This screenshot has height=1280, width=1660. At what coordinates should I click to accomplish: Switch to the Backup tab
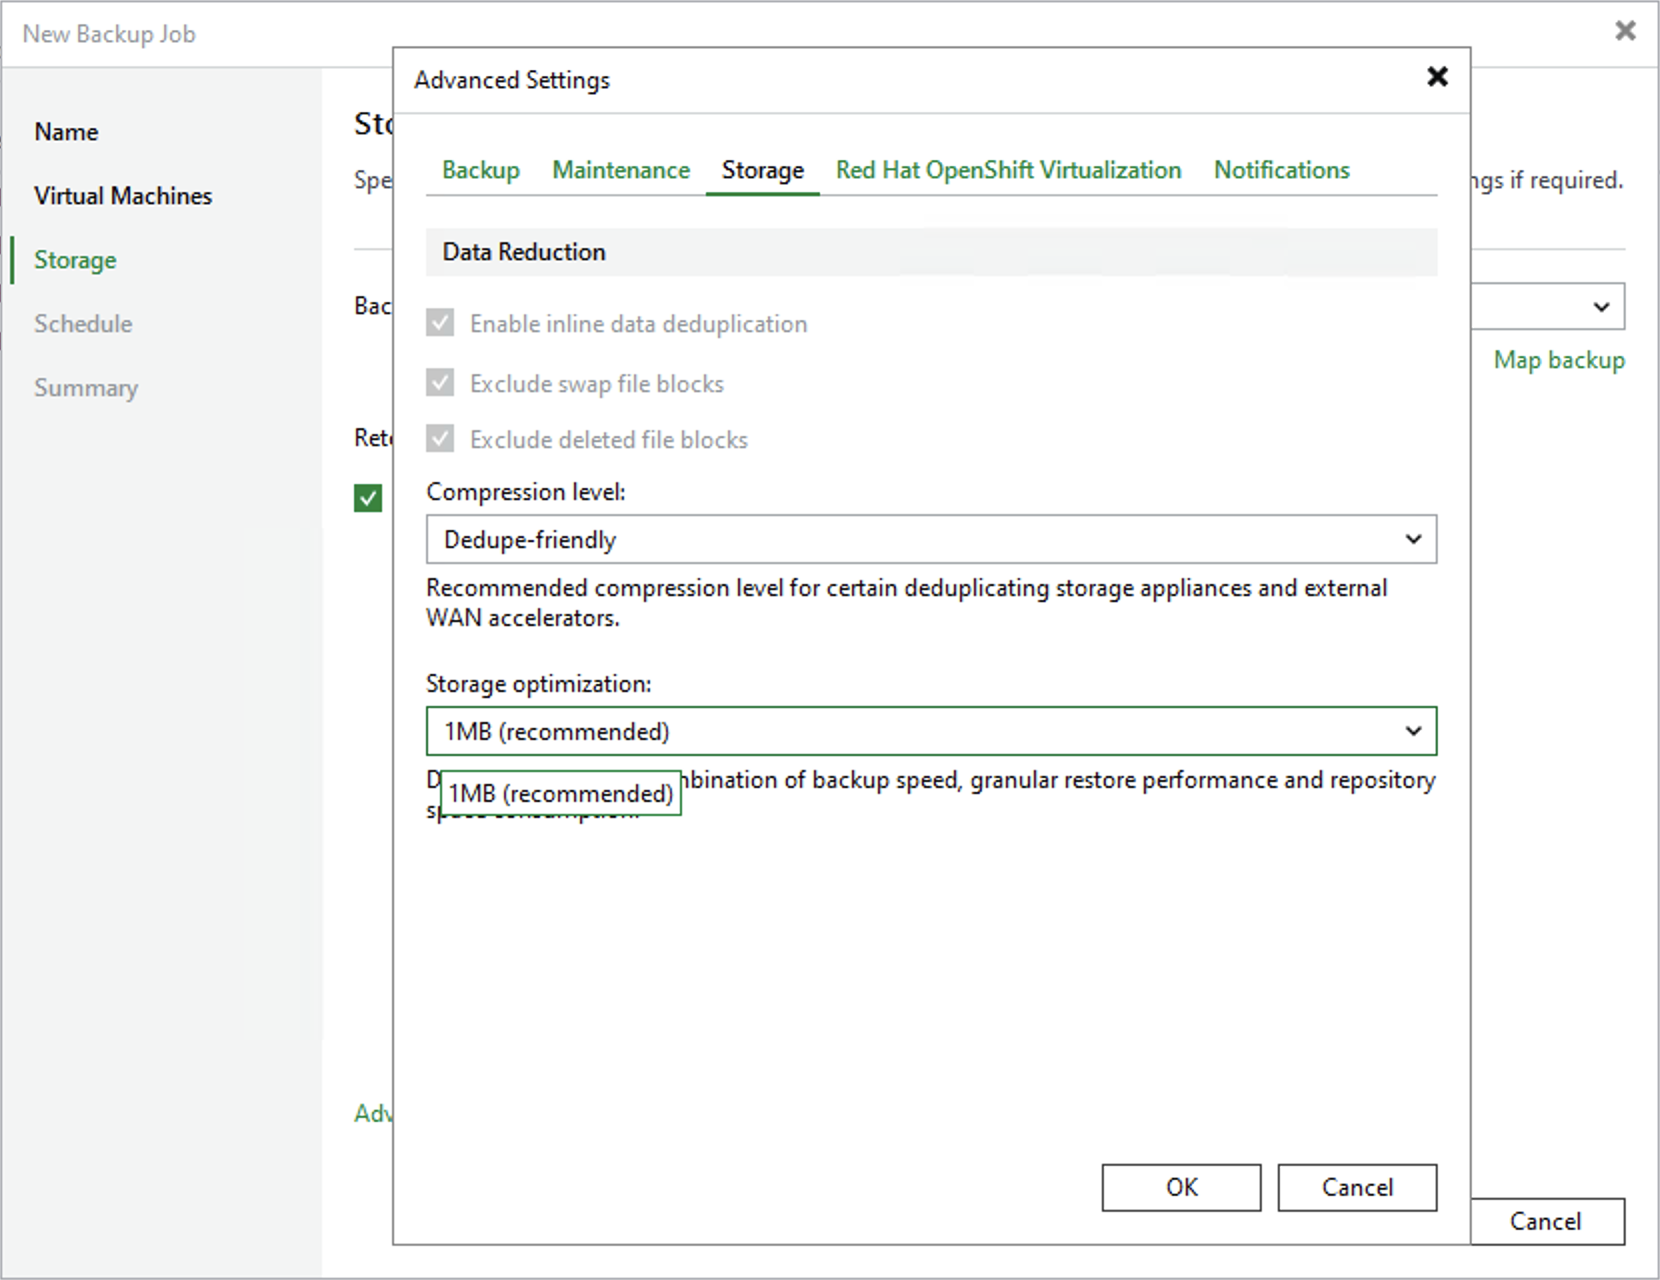pos(481,170)
